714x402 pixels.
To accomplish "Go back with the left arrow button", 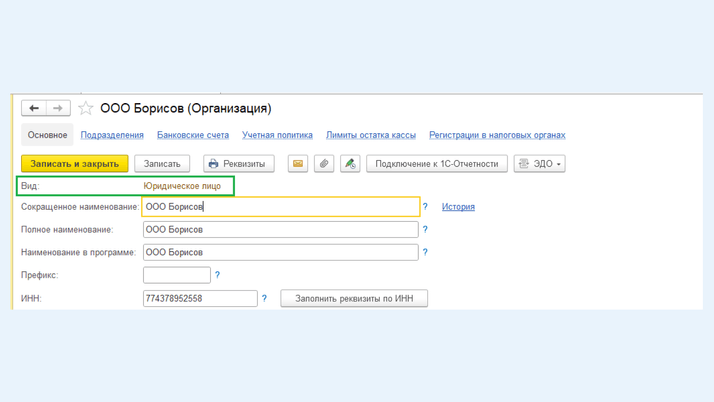I will (x=34, y=108).
